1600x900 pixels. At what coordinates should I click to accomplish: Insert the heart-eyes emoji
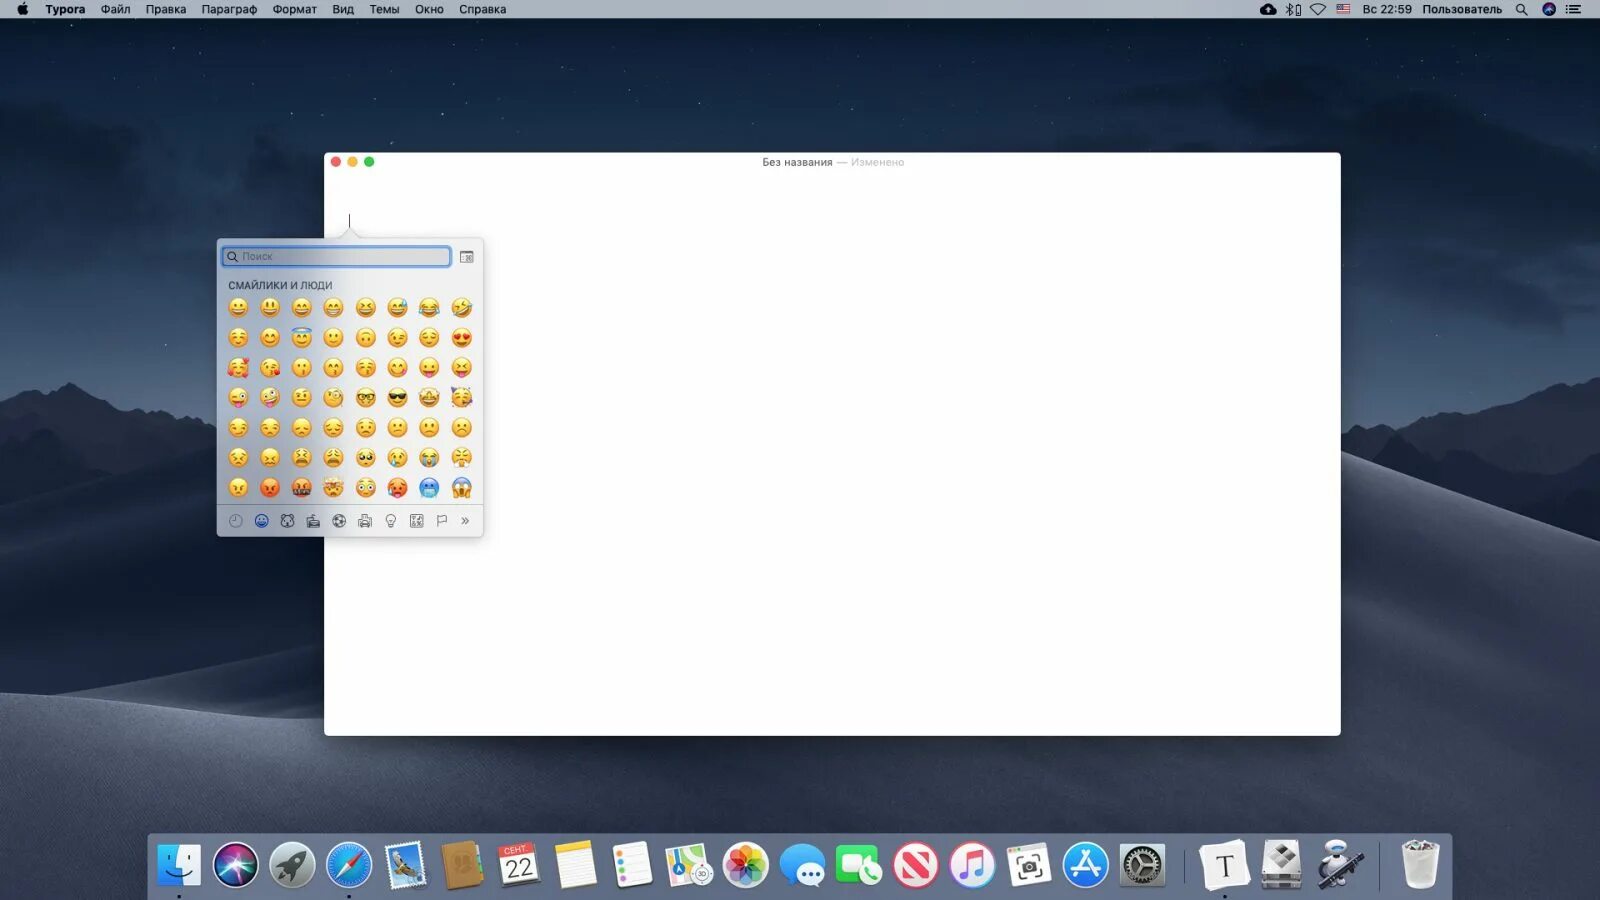tap(461, 338)
